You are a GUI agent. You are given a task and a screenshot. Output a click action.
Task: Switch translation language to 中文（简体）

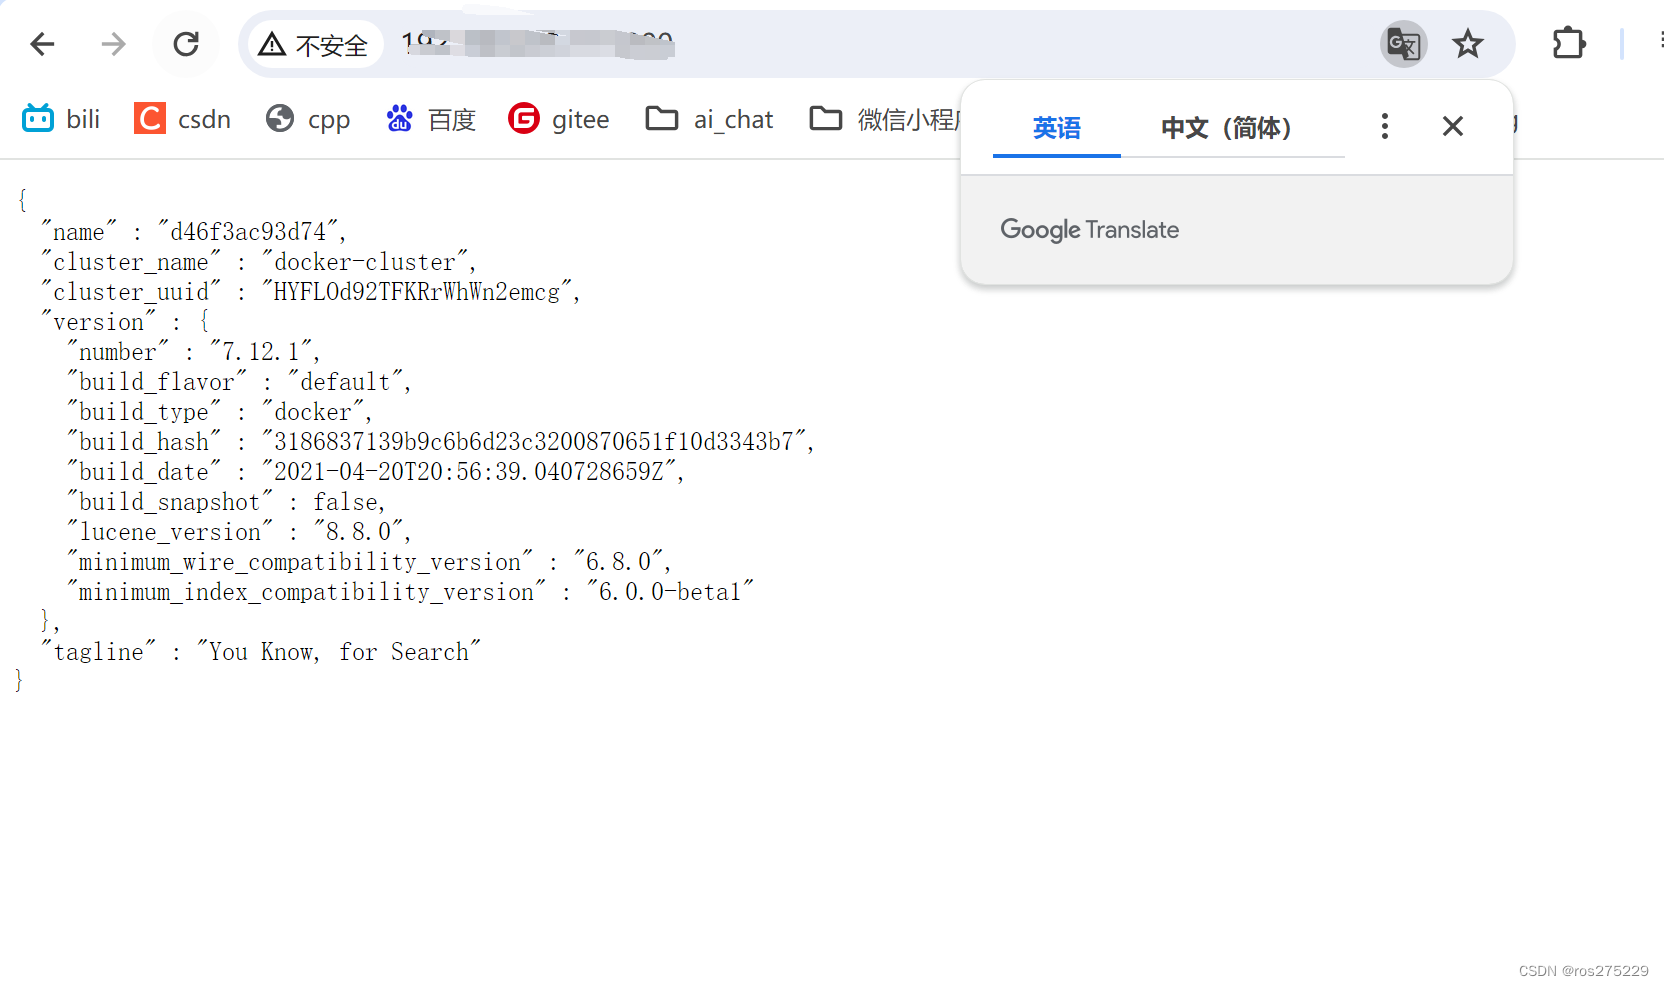coord(1226,128)
